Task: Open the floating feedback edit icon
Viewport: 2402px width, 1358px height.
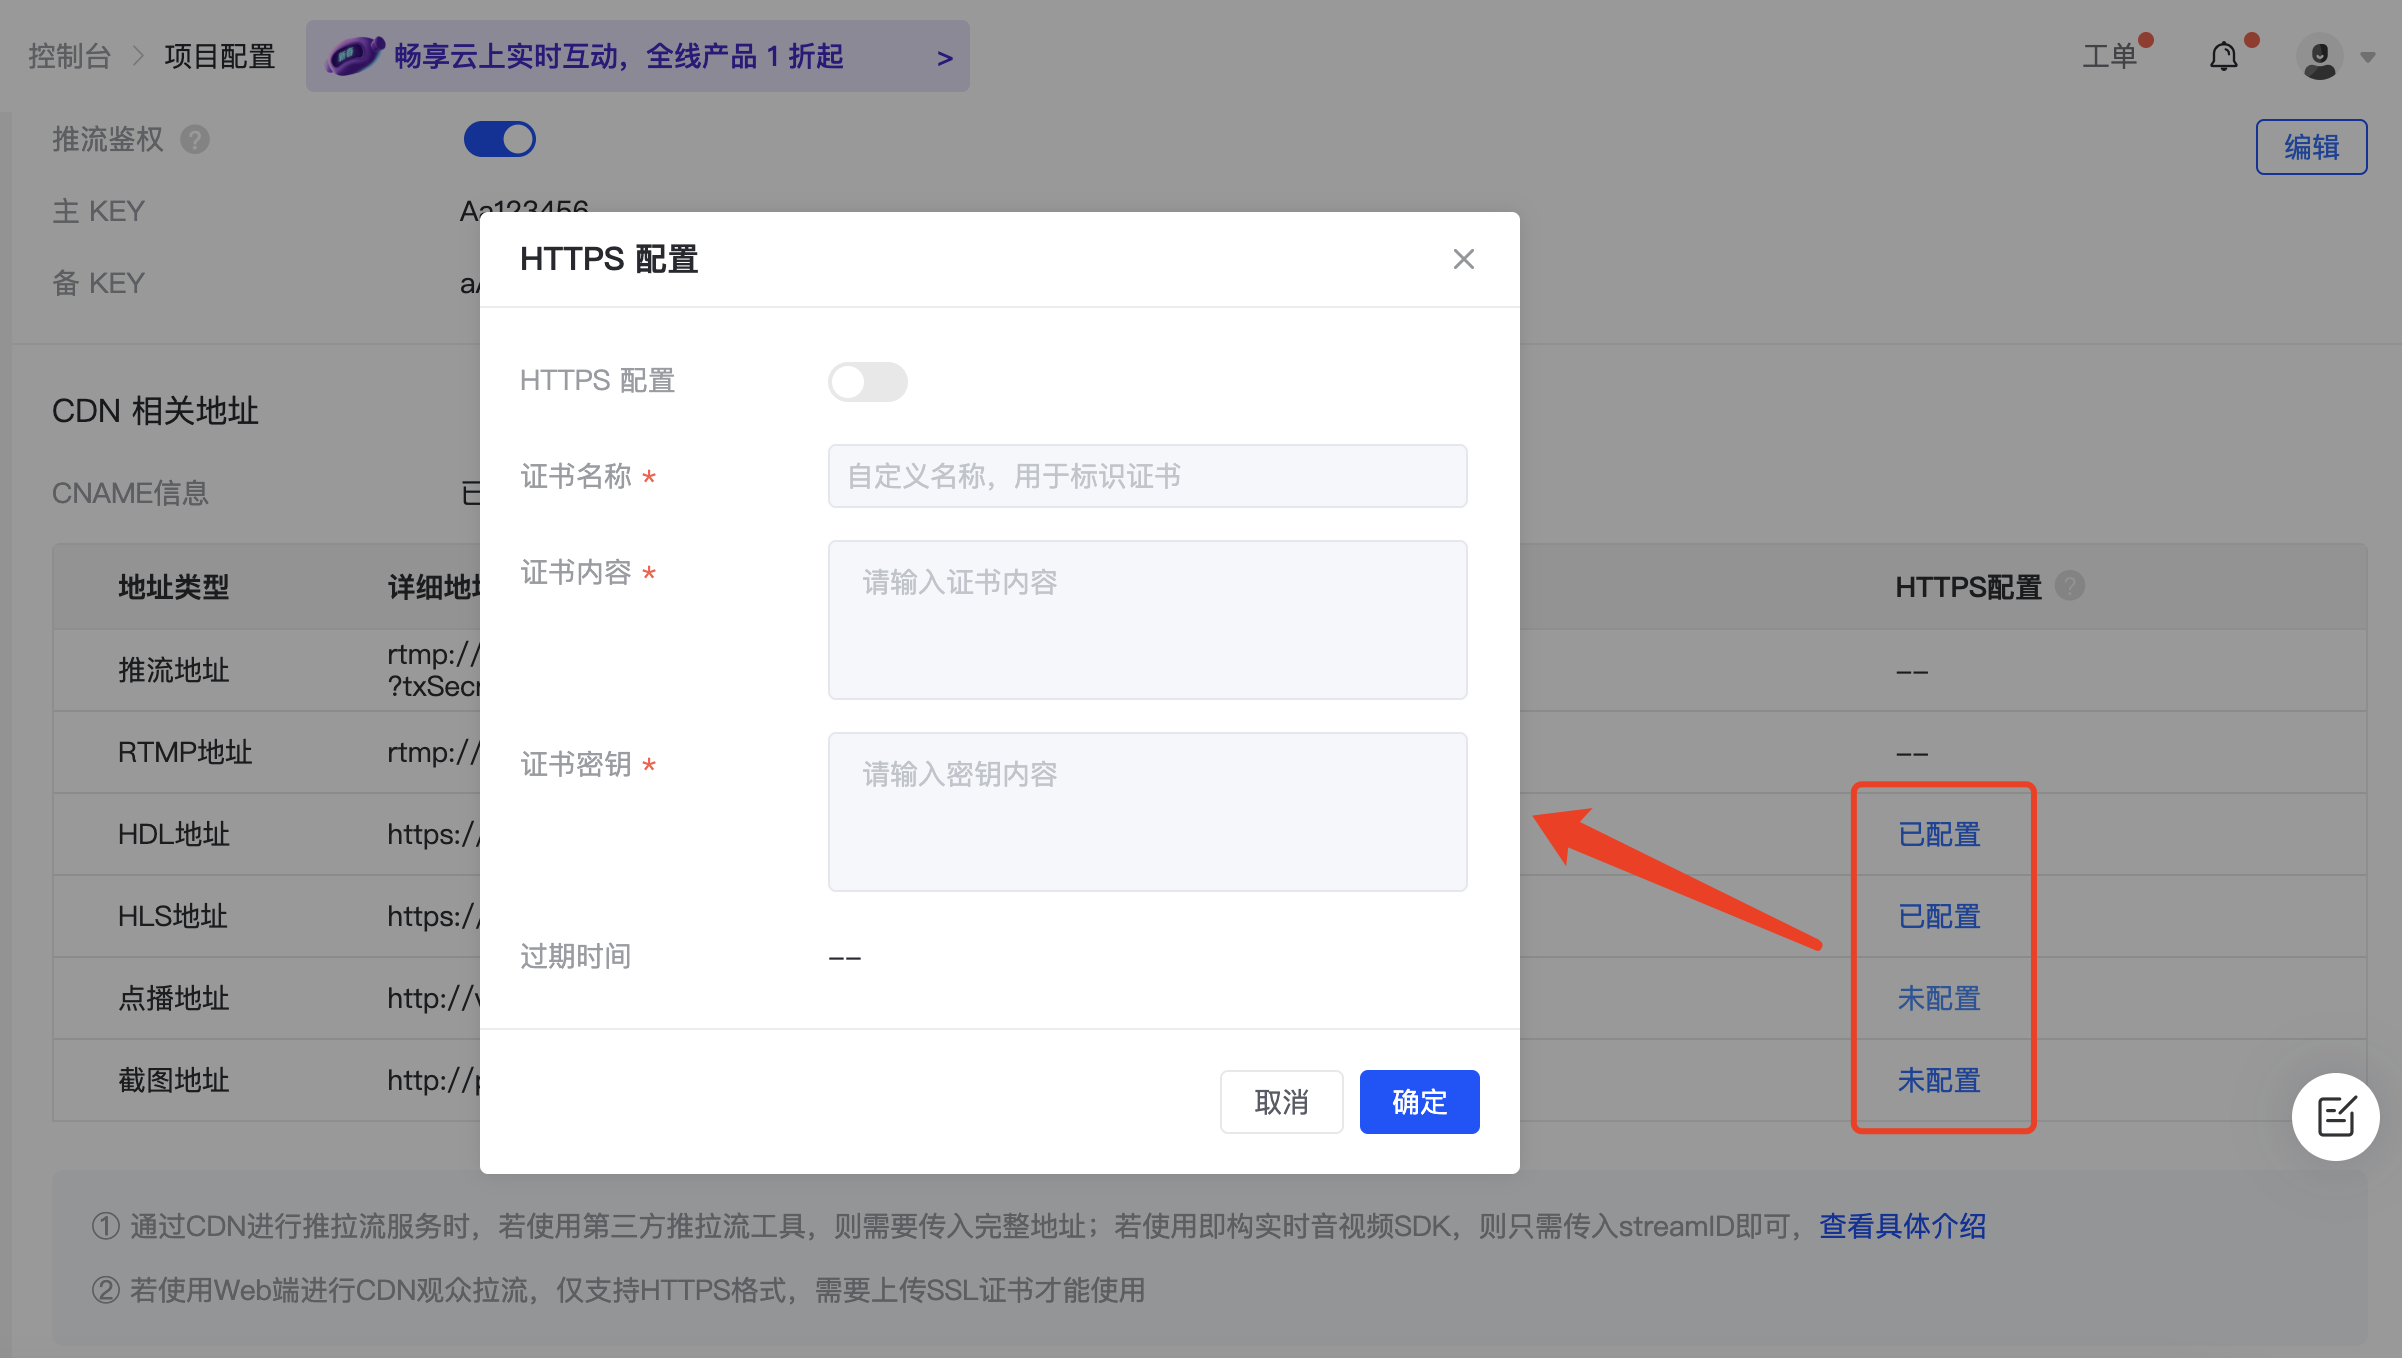Action: [2335, 1116]
